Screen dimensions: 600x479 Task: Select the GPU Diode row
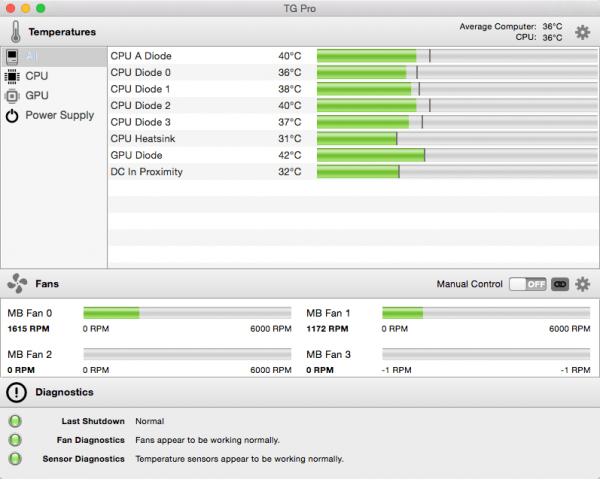[x=353, y=155]
